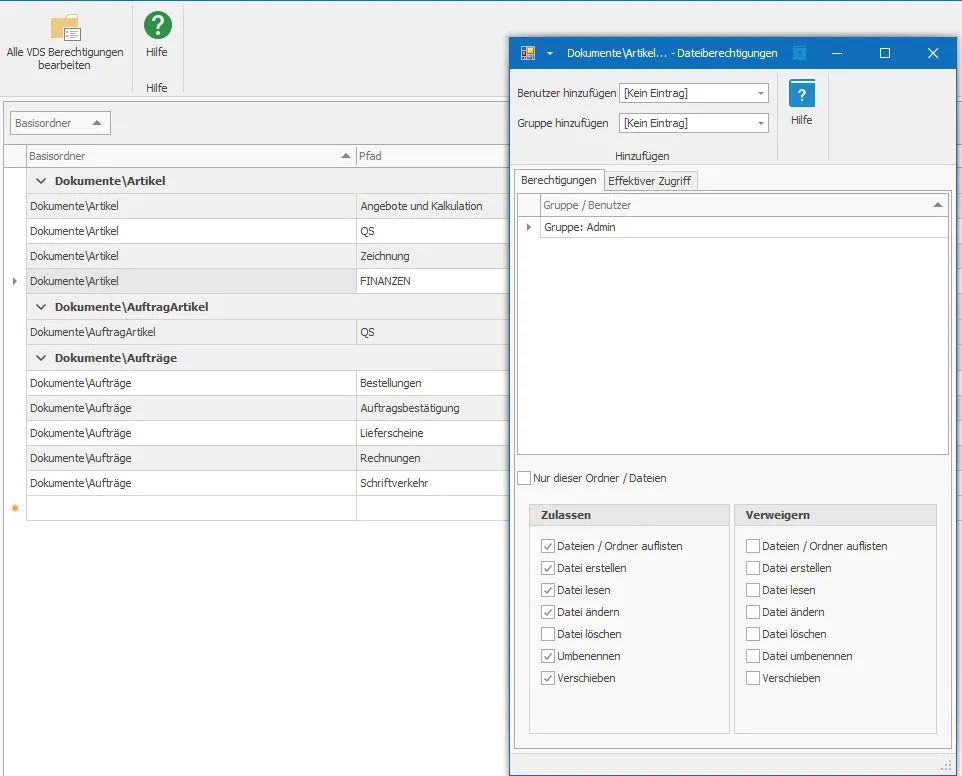
Task: Select the Berechtigungen tab
Action: [558, 180]
